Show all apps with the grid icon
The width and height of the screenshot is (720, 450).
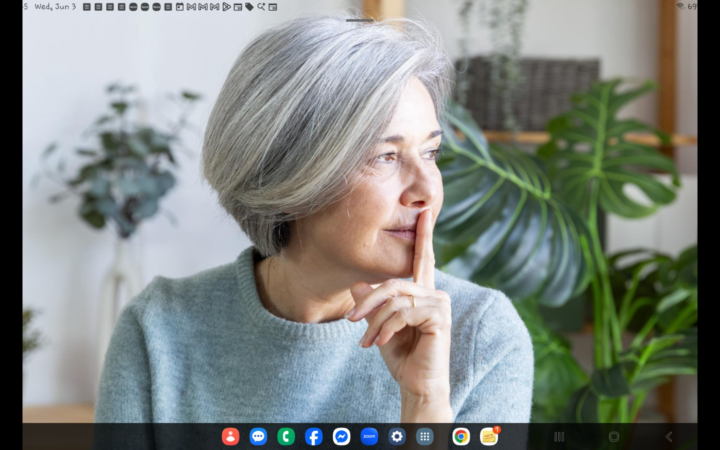(x=425, y=436)
